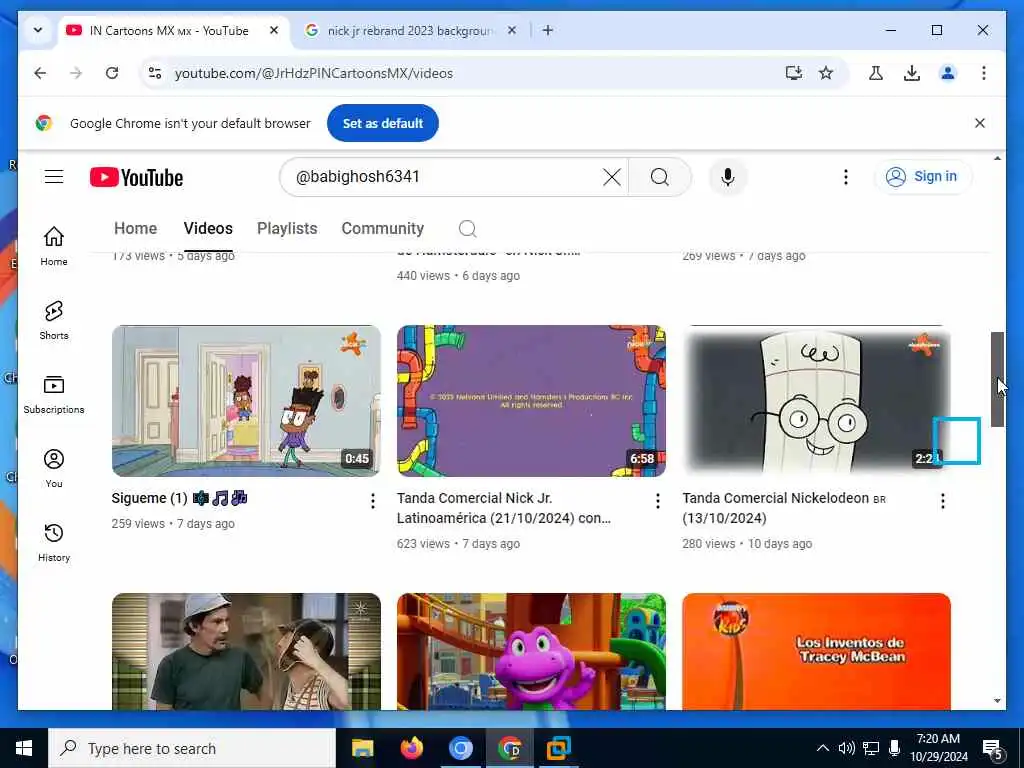Dismiss the default browser notification bar
The height and width of the screenshot is (768, 1024).
click(980, 123)
